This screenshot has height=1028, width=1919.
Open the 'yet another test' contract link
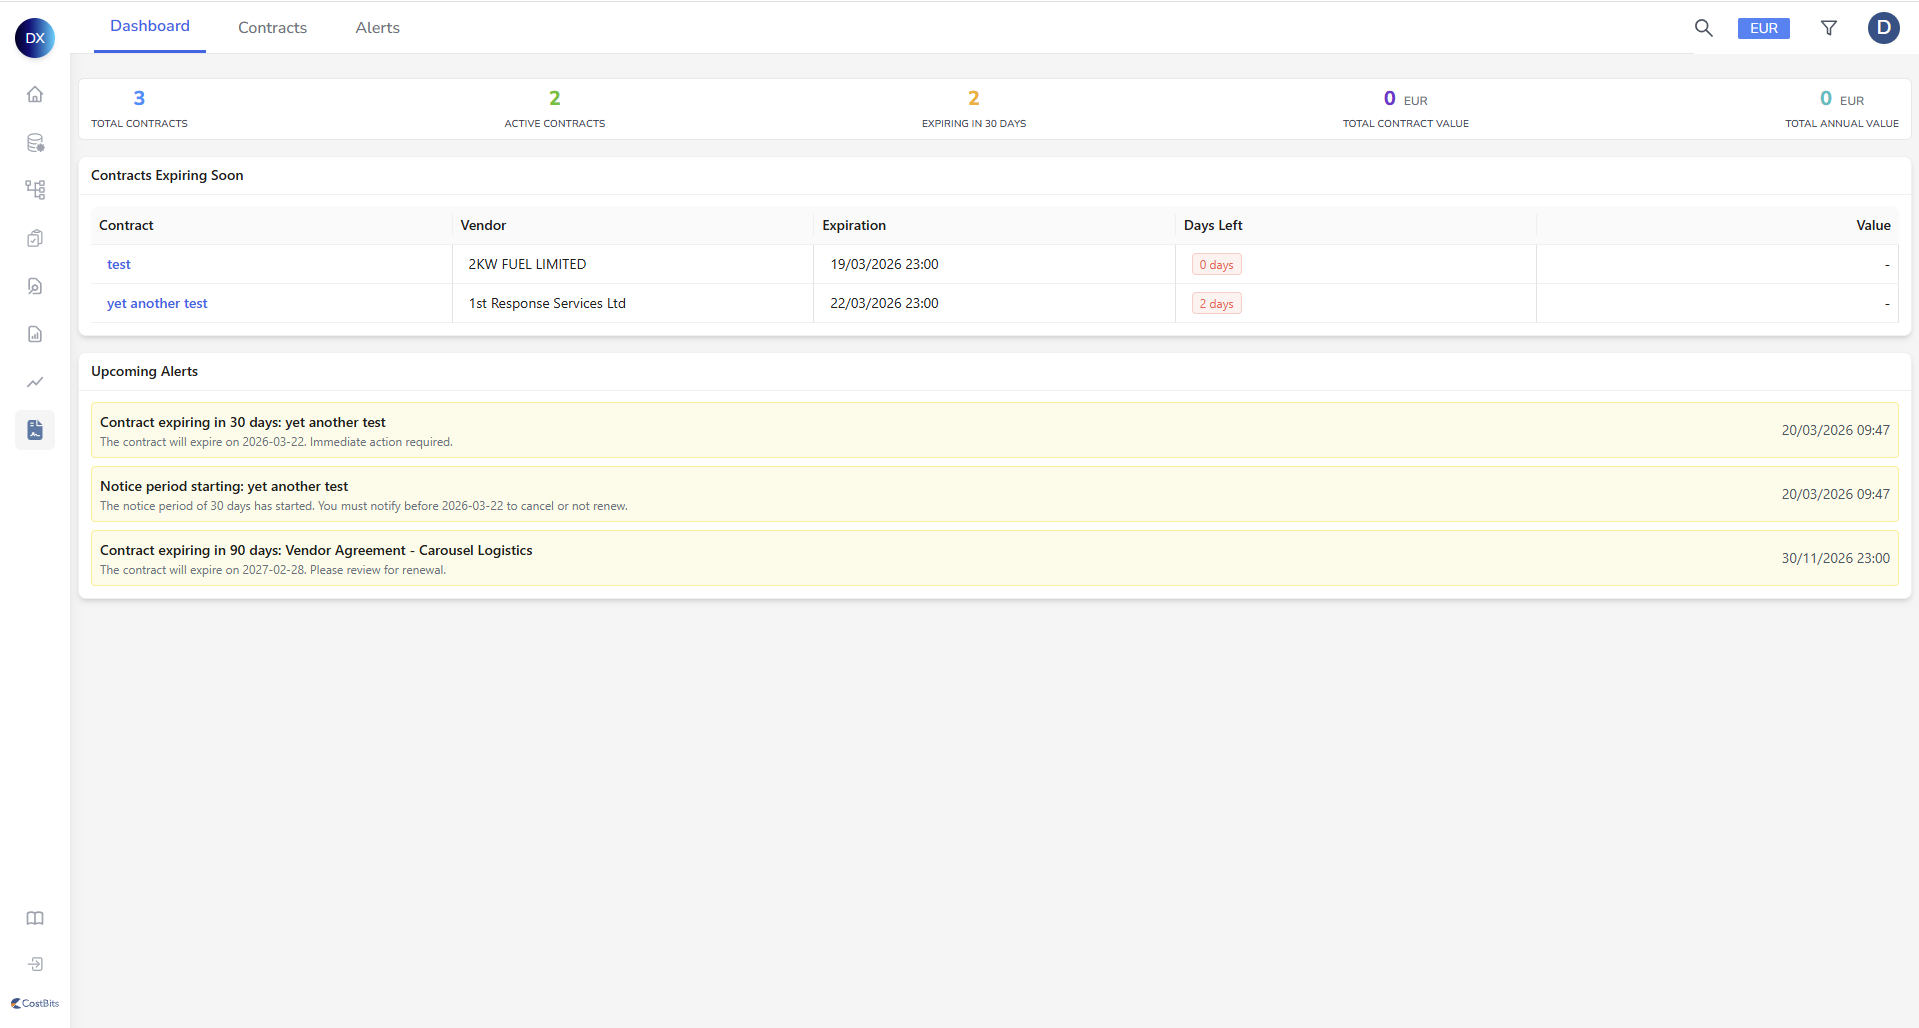pos(157,303)
